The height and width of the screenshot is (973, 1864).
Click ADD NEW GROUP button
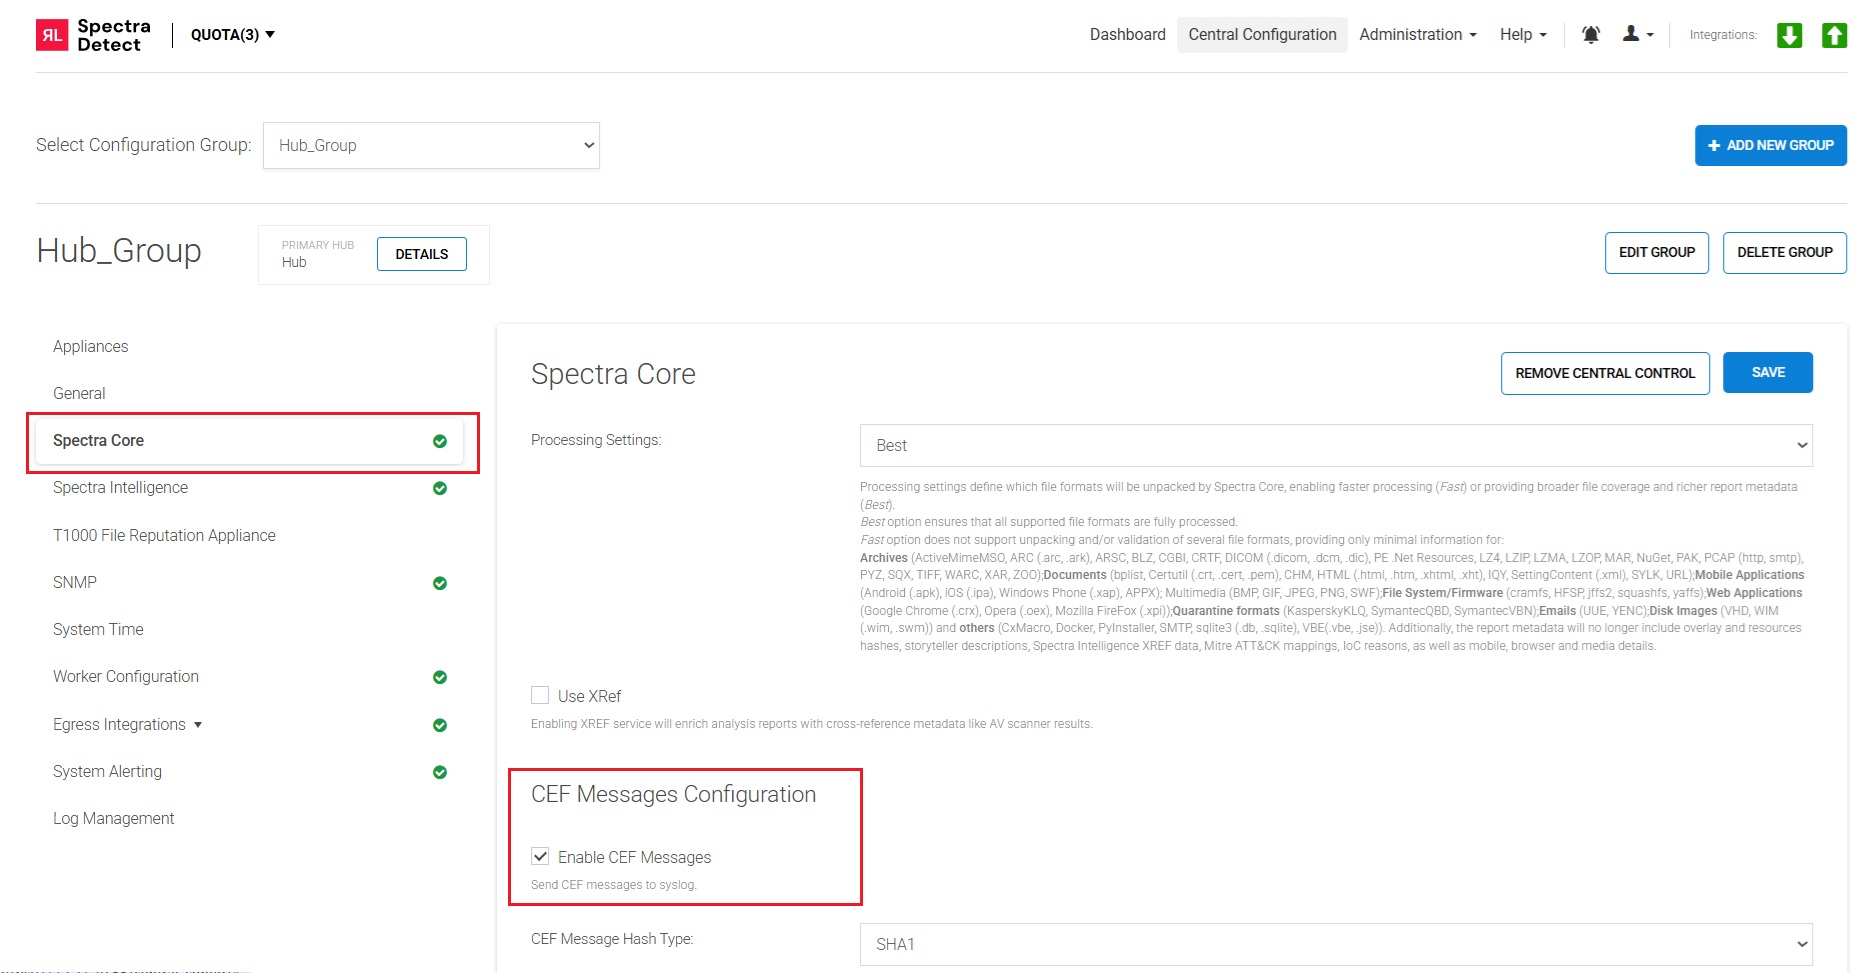[x=1770, y=146]
